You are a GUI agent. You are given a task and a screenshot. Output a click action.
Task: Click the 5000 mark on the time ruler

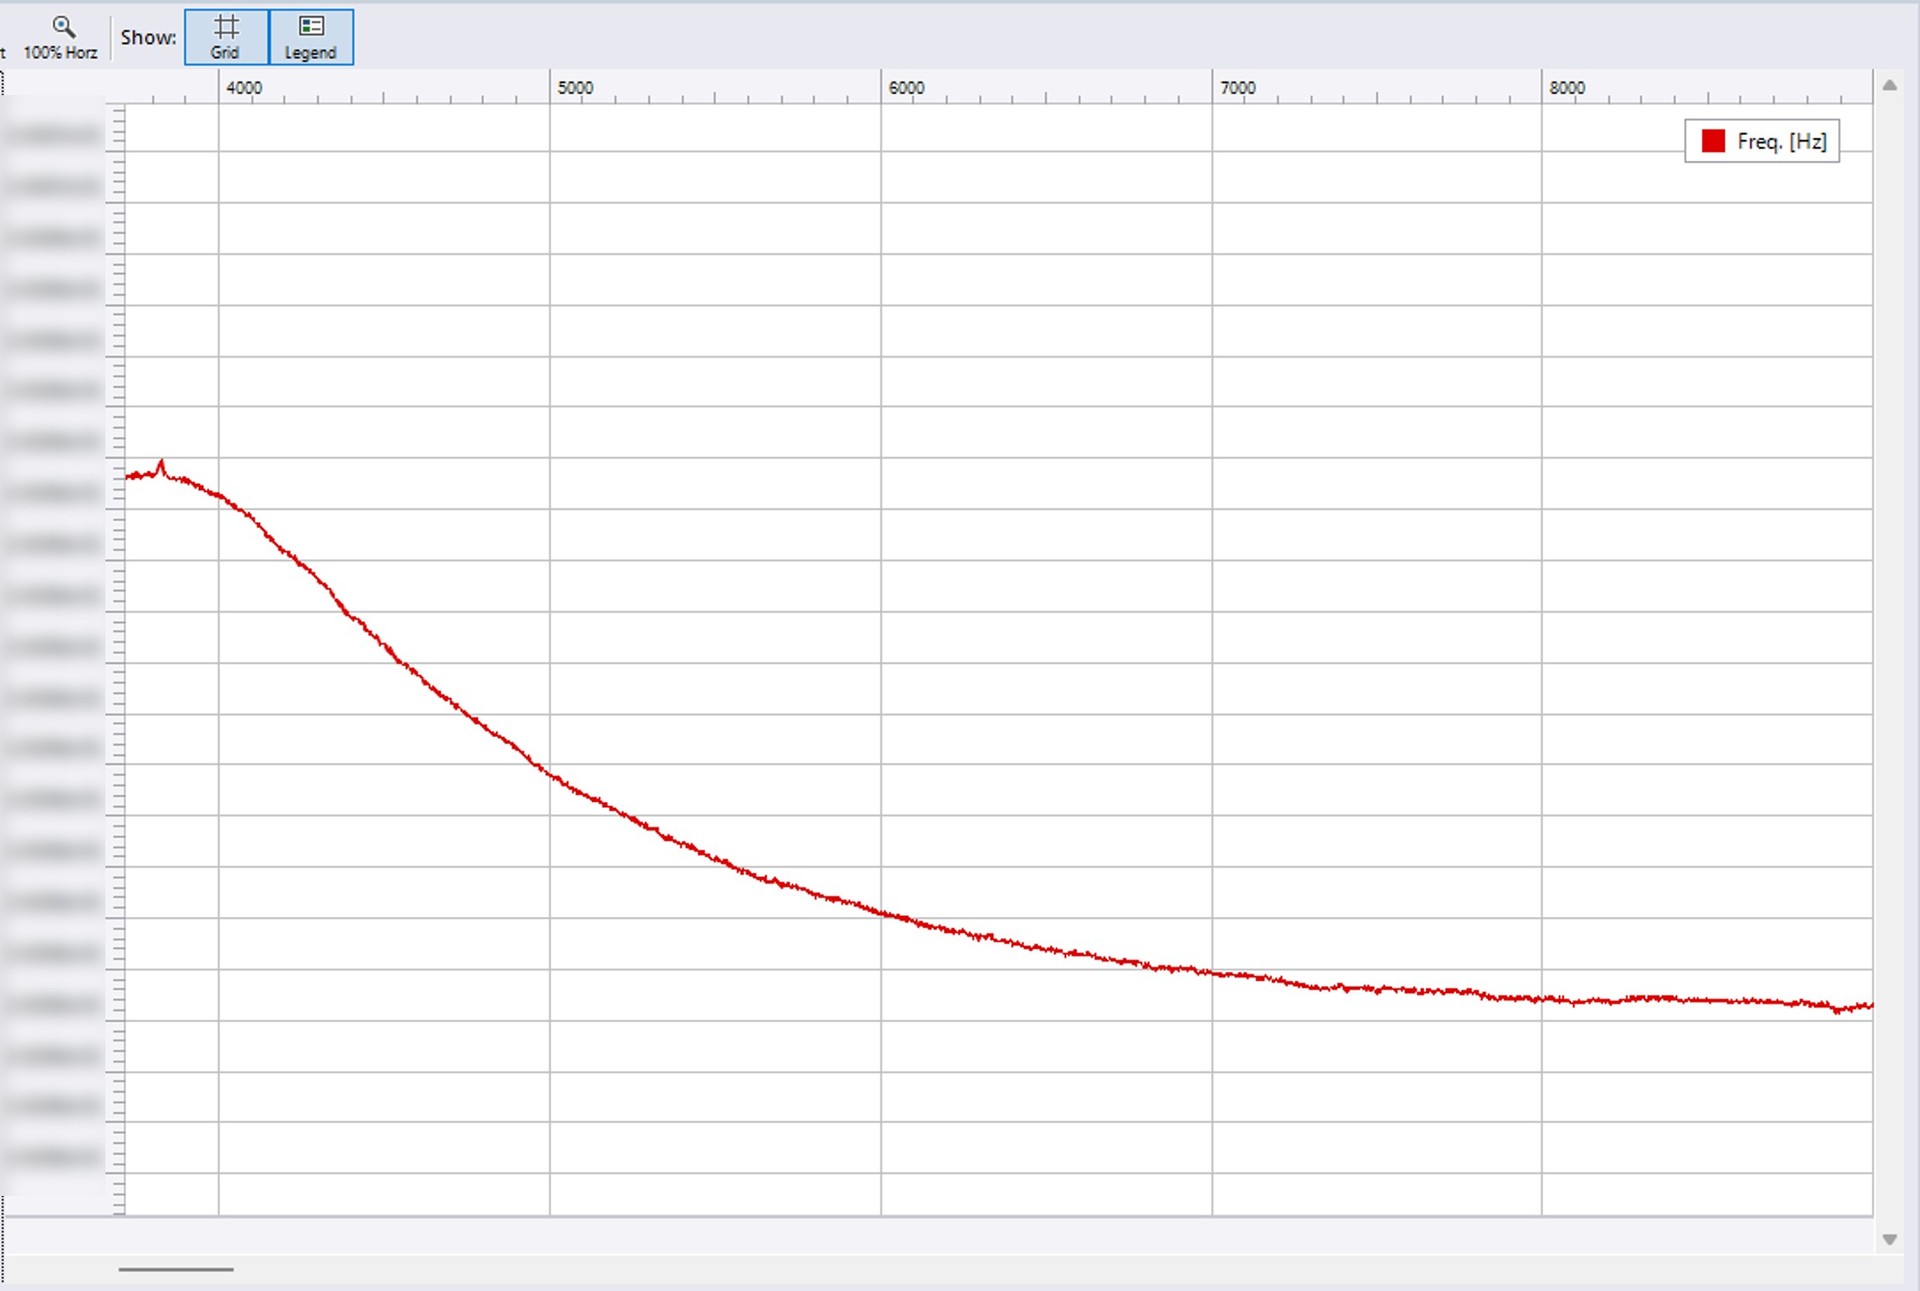coord(575,88)
